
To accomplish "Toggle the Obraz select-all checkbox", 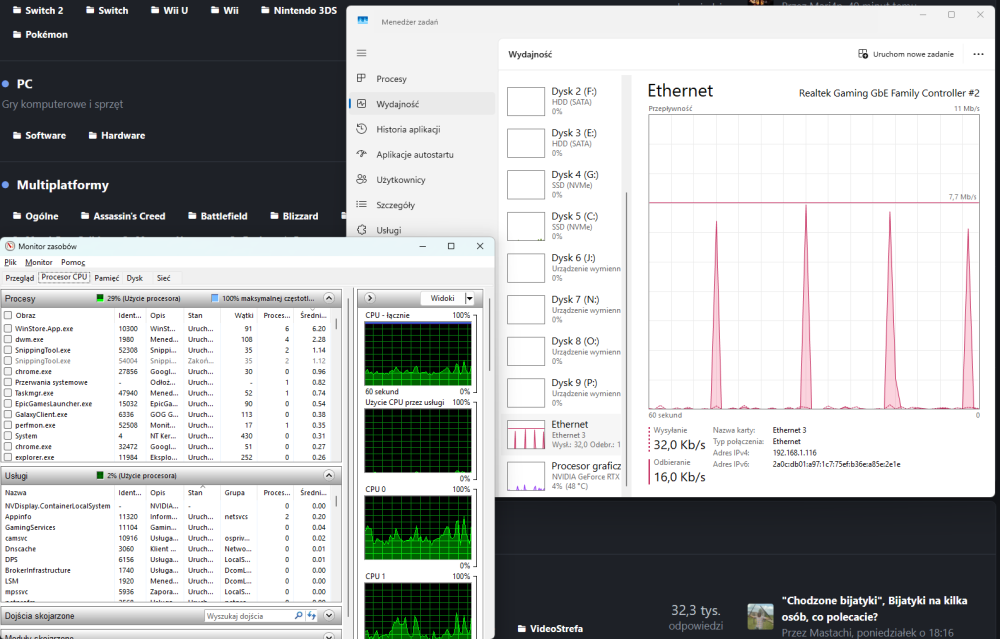I will pyautogui.click(x=8, y=315).
